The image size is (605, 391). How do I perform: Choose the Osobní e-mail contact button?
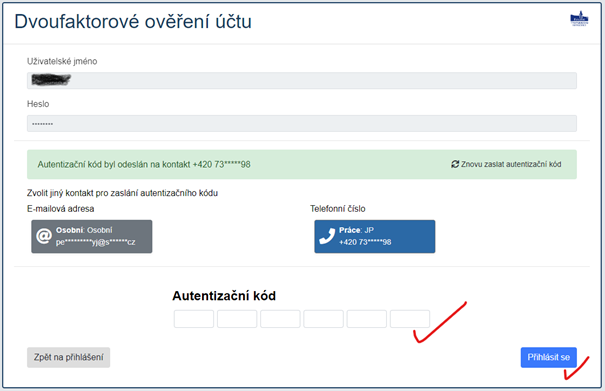[92, 236]
